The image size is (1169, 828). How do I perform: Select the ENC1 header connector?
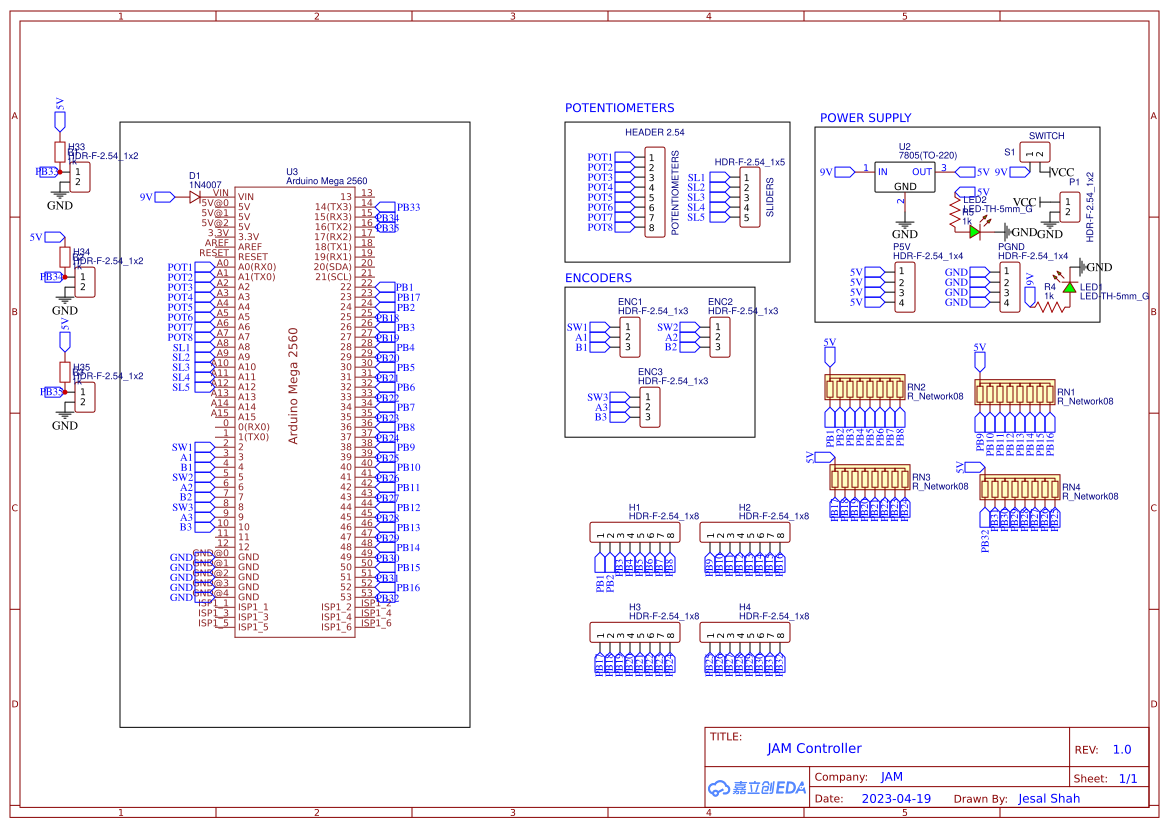pos(630,337)
